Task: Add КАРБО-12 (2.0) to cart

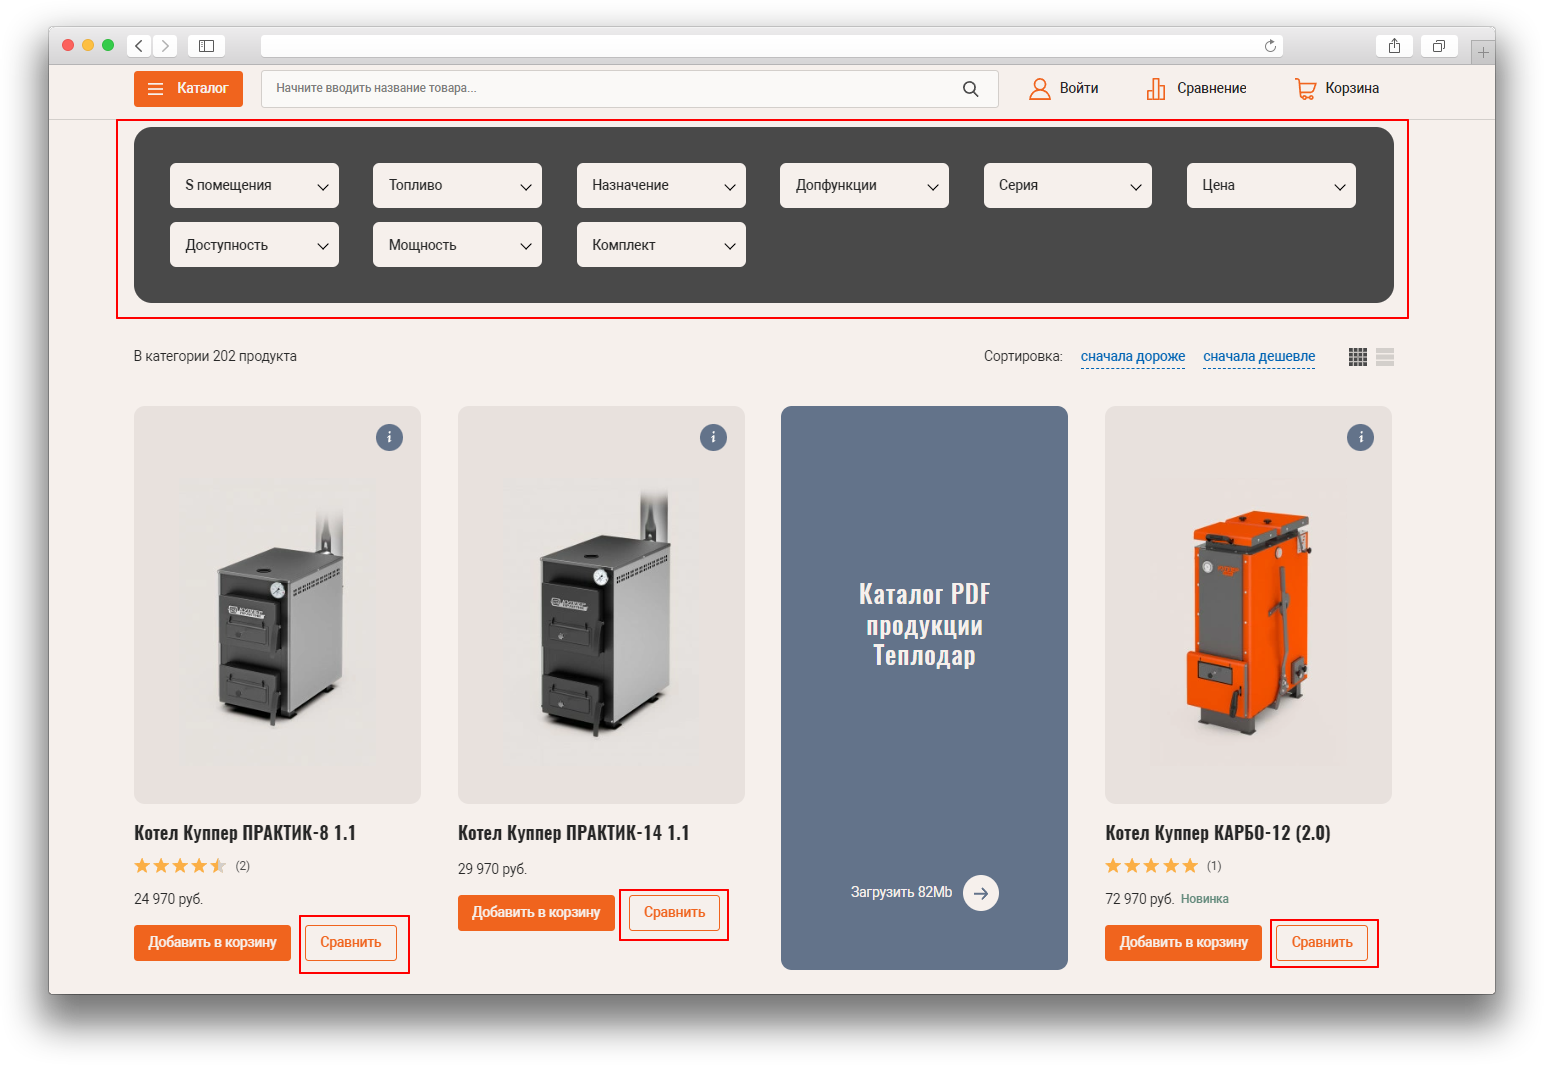Action: coord(1183,943)
